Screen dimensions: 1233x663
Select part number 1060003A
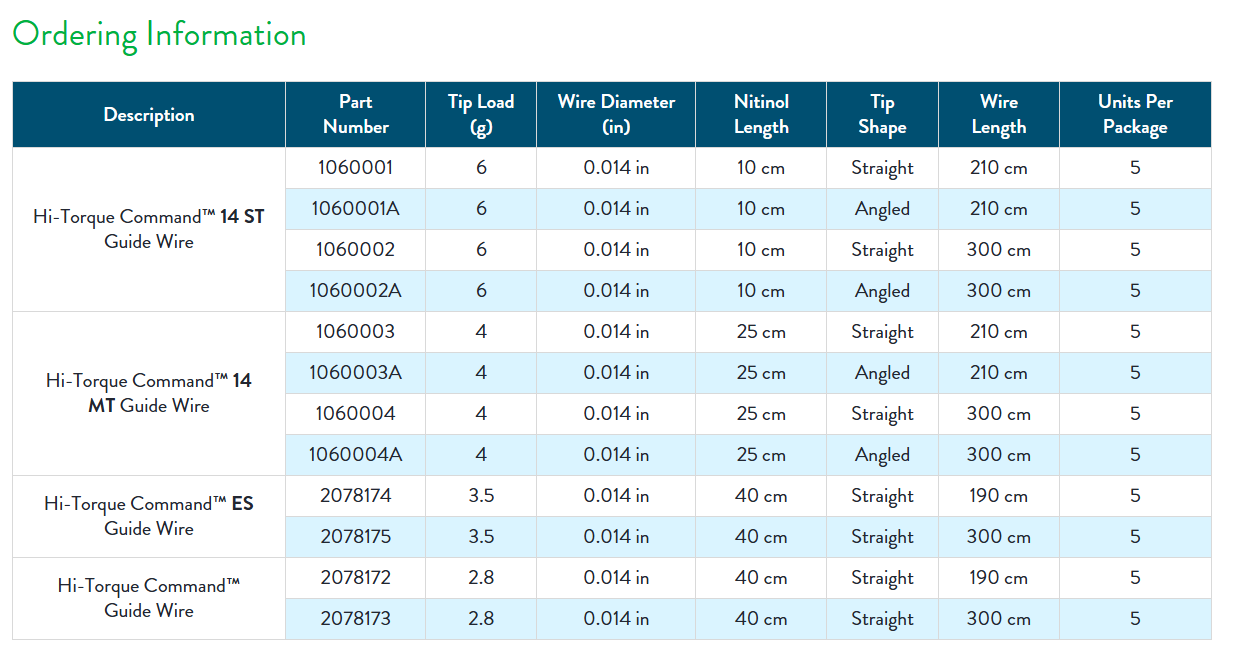[x=356, y=373]
